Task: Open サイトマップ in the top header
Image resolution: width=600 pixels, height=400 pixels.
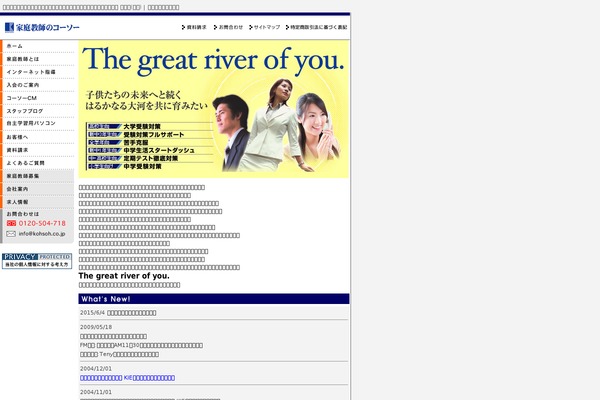Action: pyautogui.click(x=264, y=27)
